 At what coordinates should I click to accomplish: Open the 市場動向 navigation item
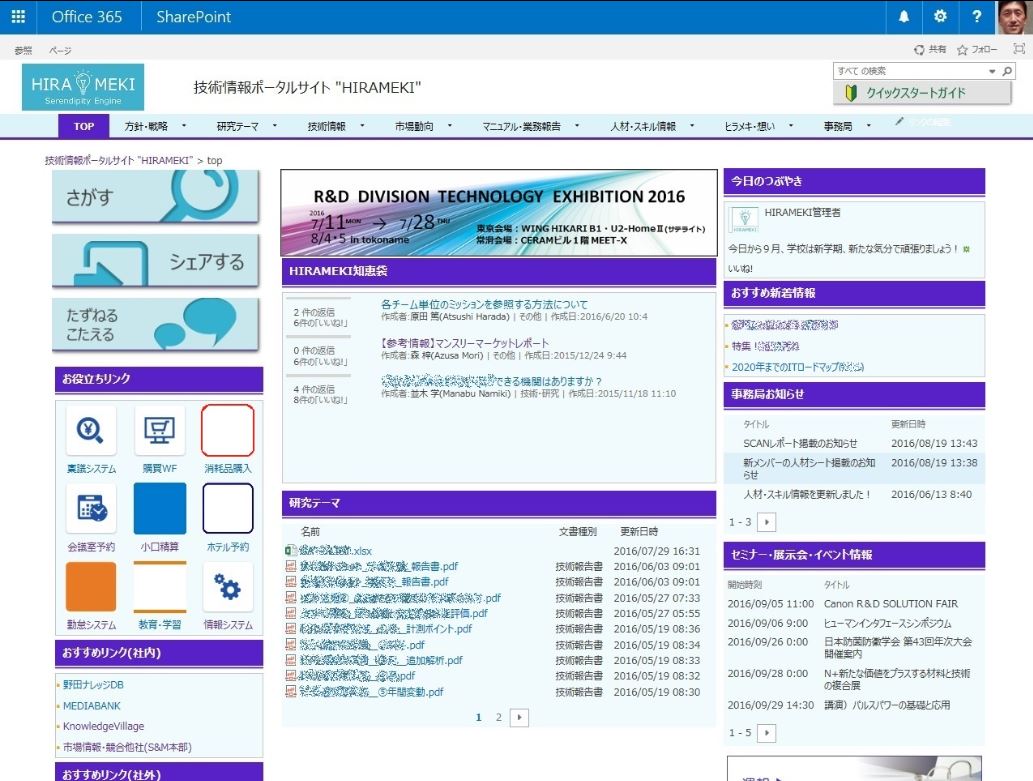(x=414, y=126)
